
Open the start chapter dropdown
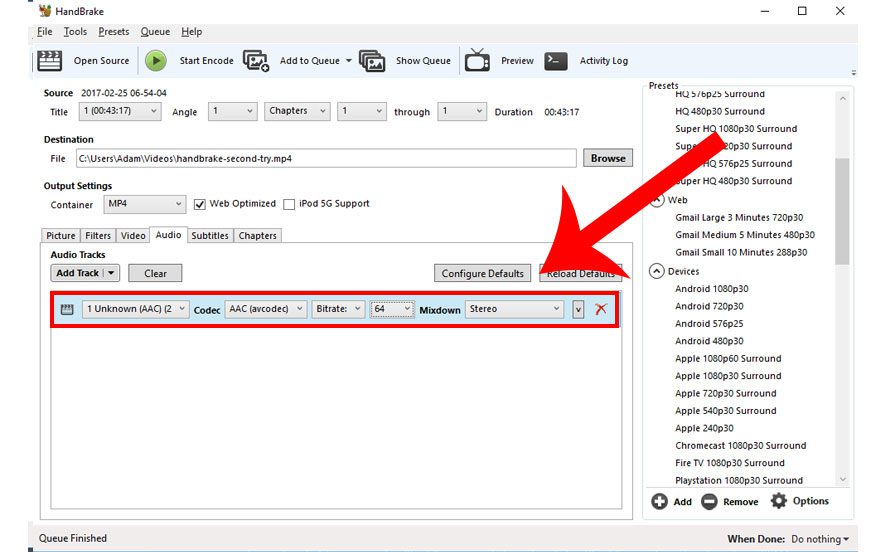pos(362,111)
